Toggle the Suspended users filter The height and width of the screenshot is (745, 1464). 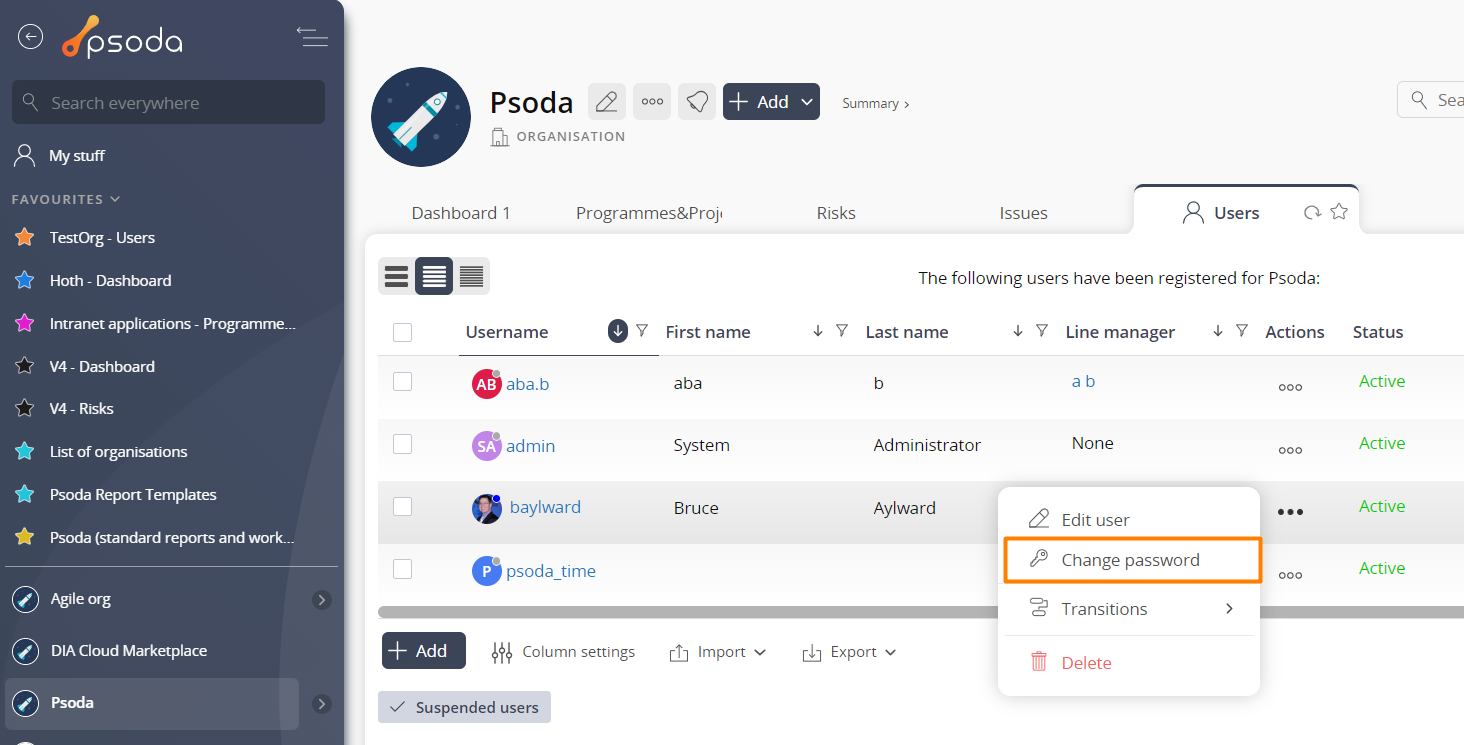pyautogui.click(x=464, y=707)
